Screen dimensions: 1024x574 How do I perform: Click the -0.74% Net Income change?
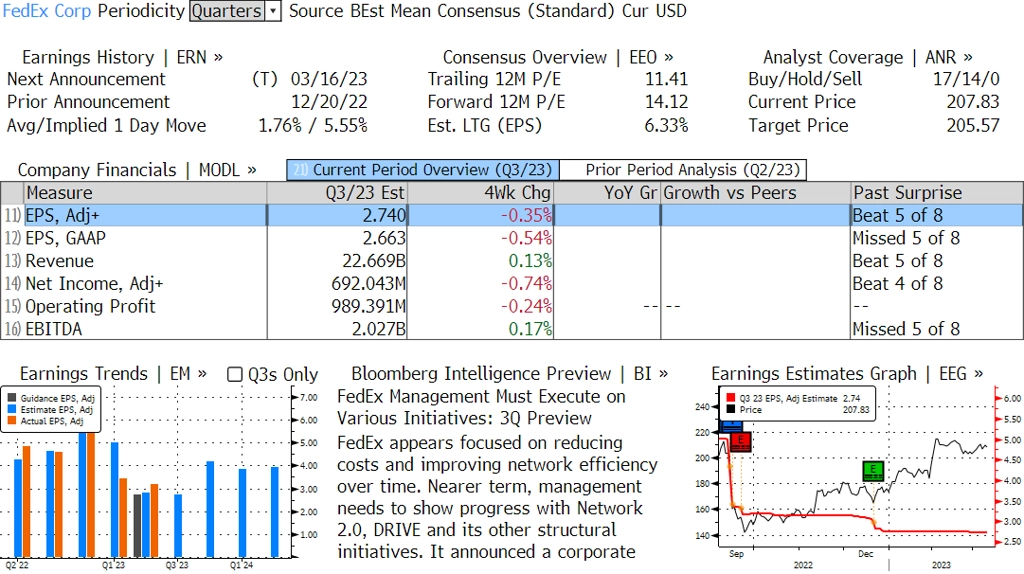526,284
